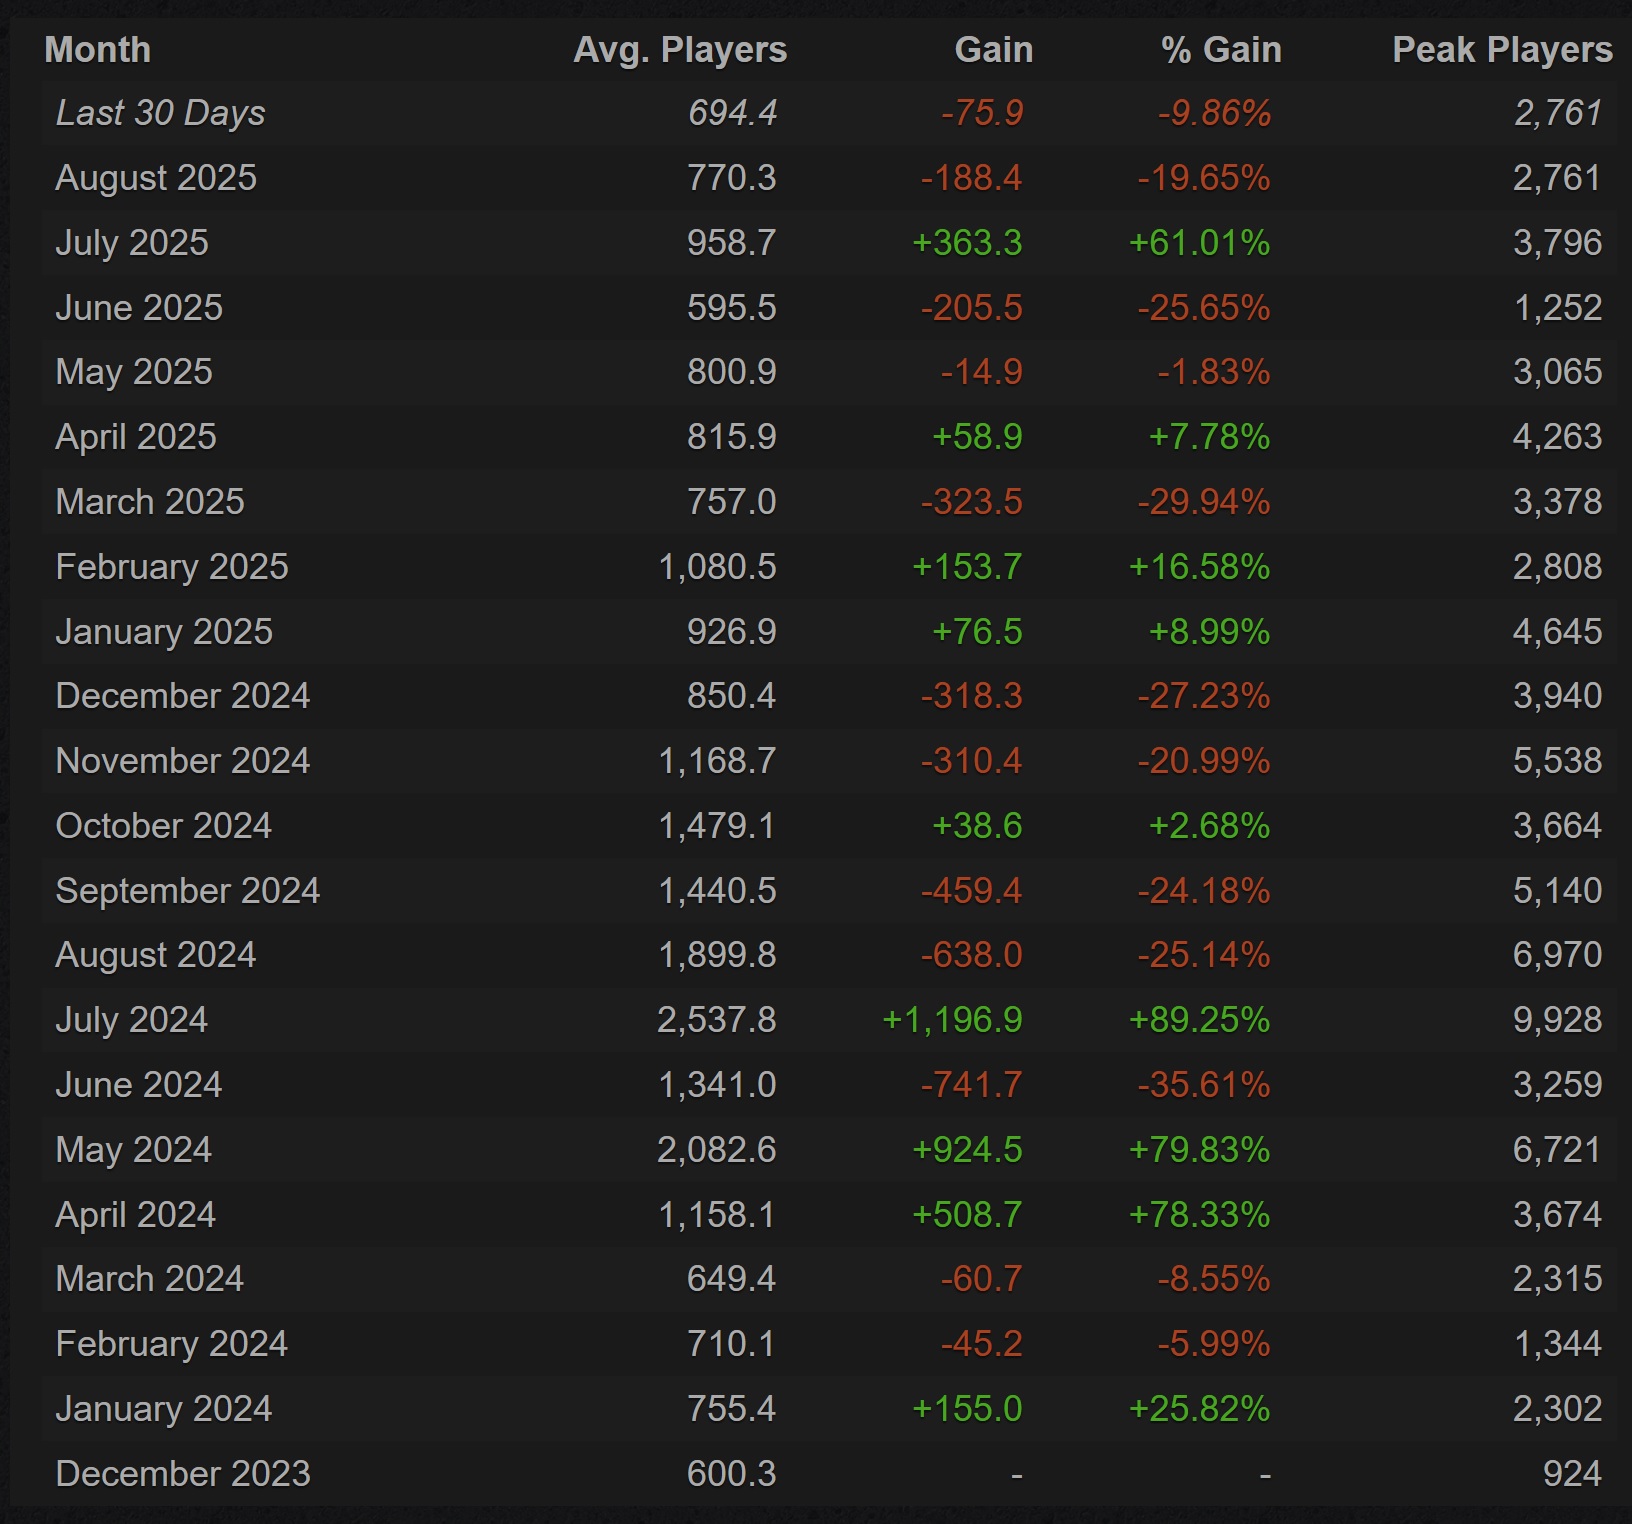1632x1524 pixels.
Task: Click the gain value +155.0
Action: point(967,1409)
